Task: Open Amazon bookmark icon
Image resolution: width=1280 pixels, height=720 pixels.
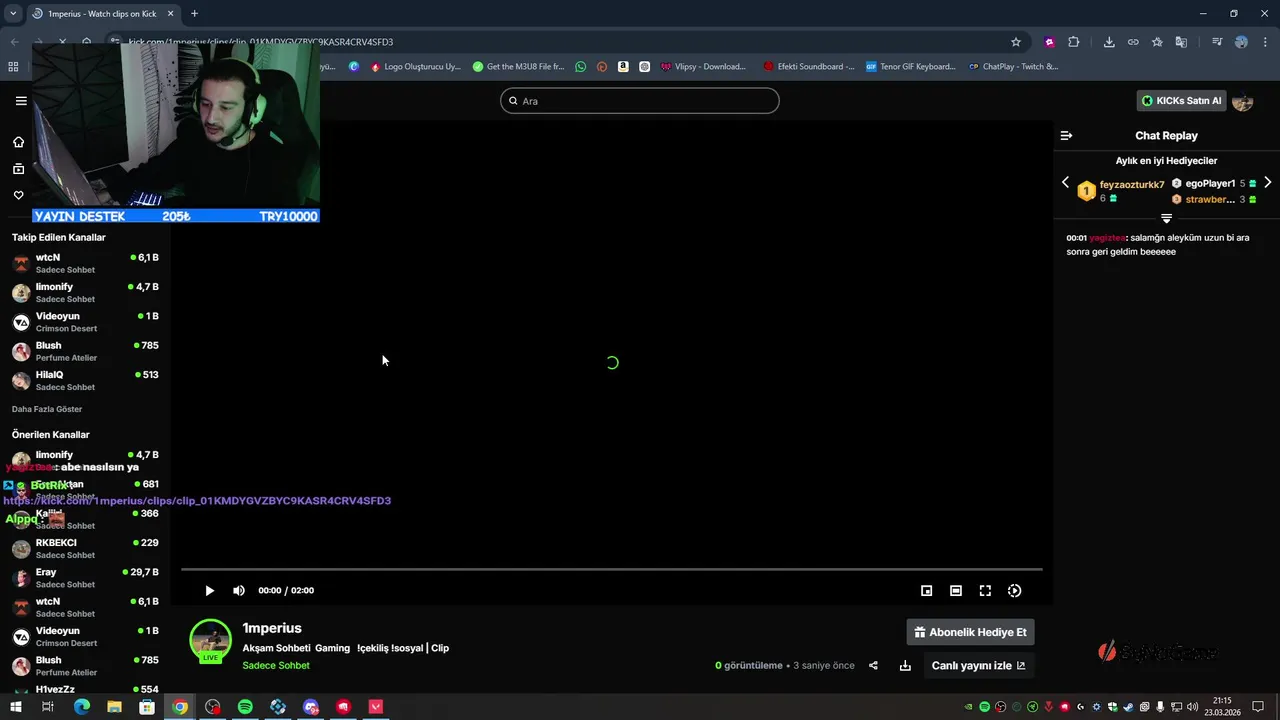Action: (x=623, y=67)
